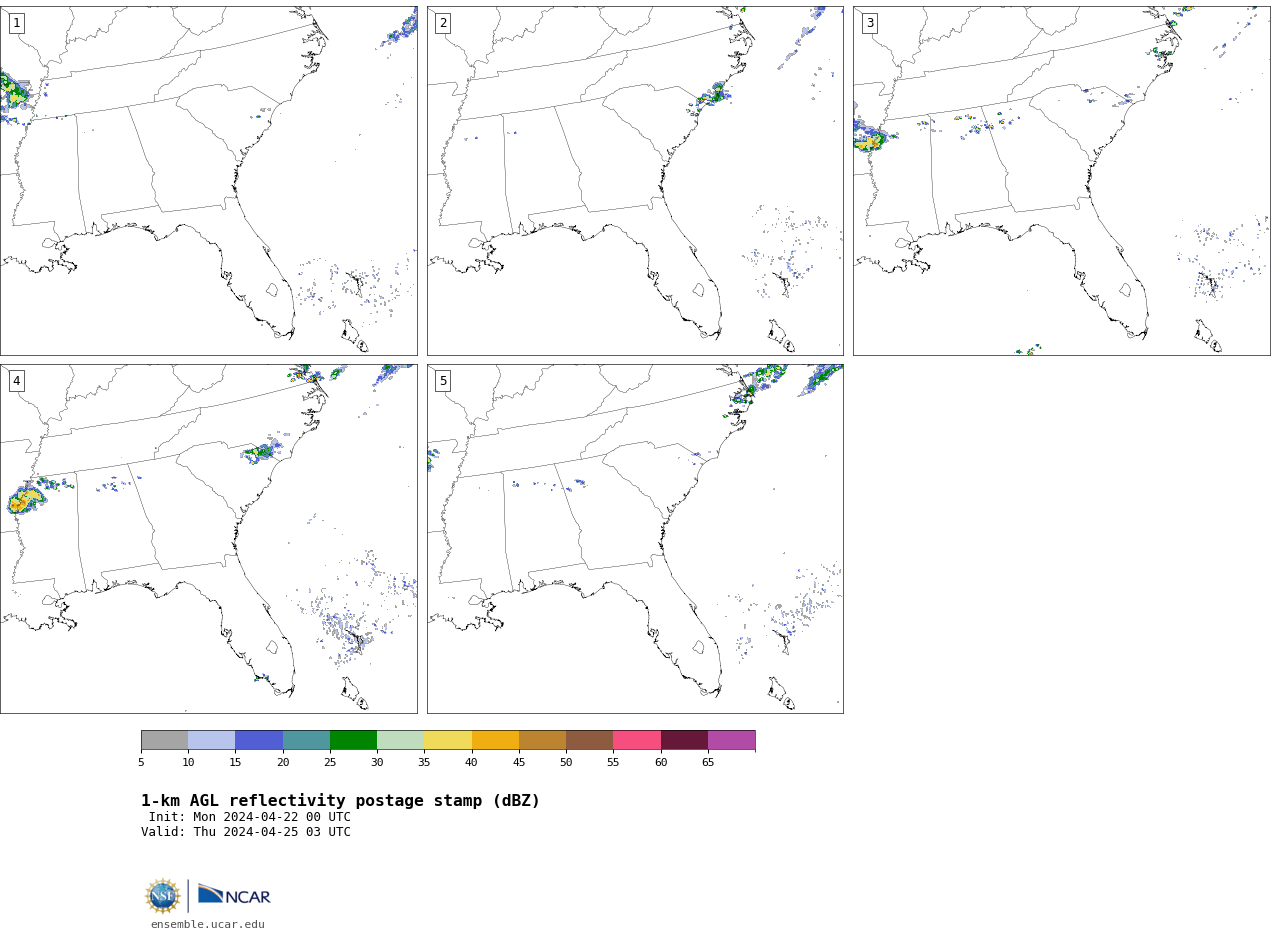Click the panel number label 5

443,381
